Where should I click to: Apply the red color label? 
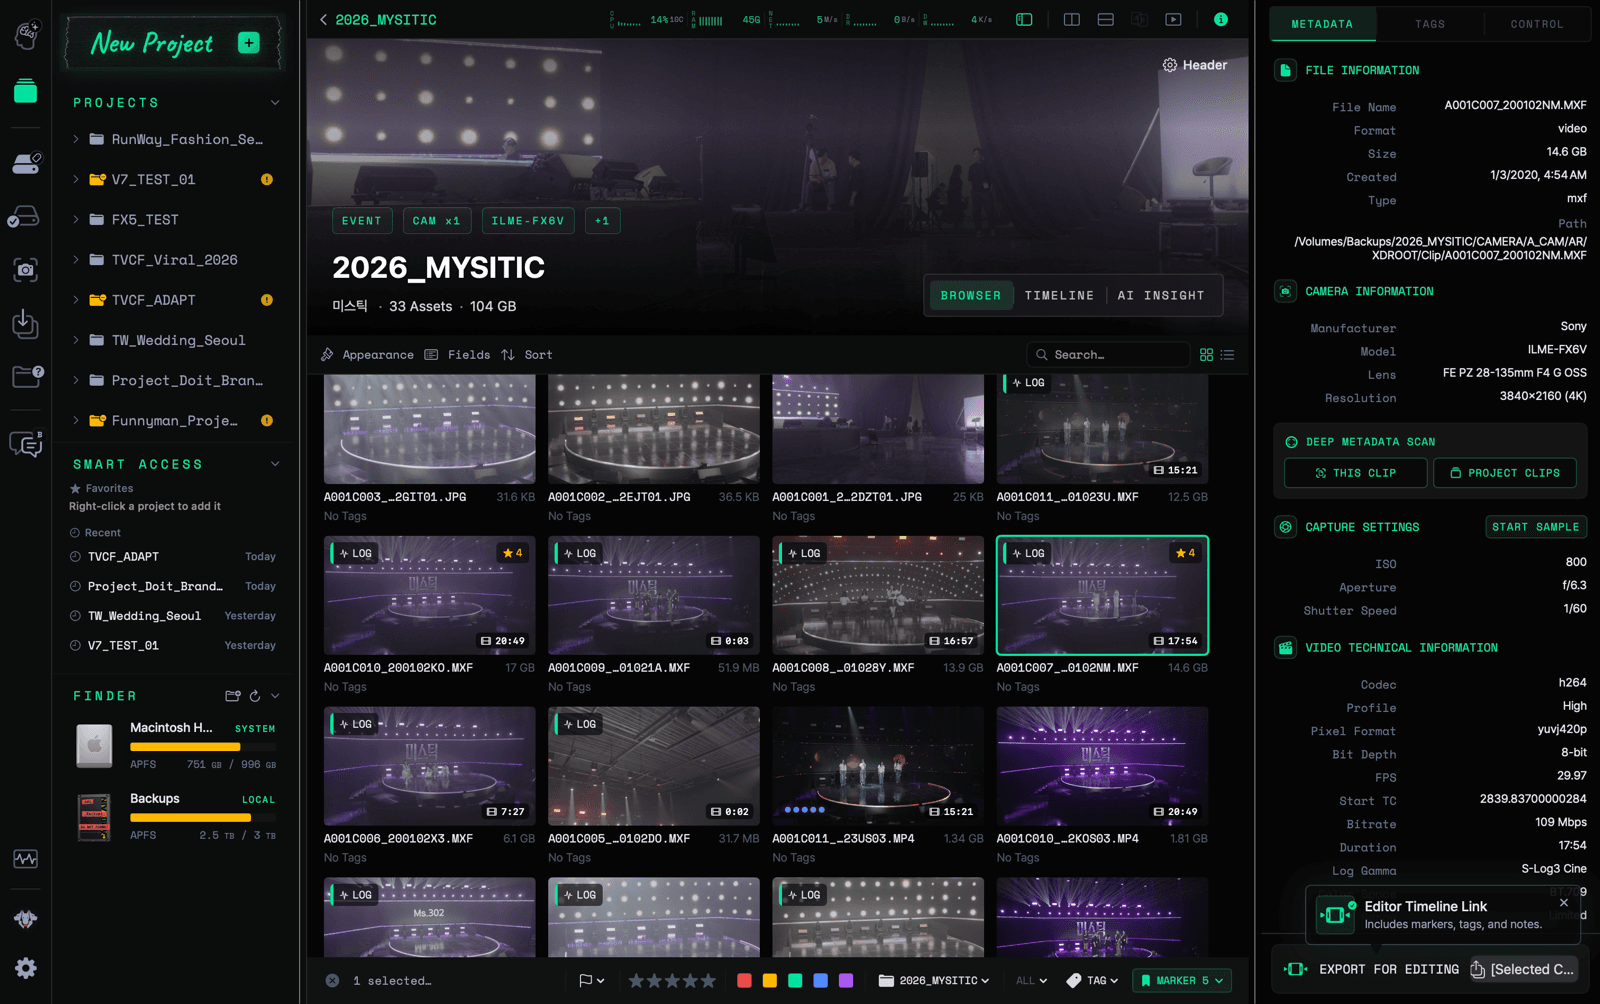(744, 981)
